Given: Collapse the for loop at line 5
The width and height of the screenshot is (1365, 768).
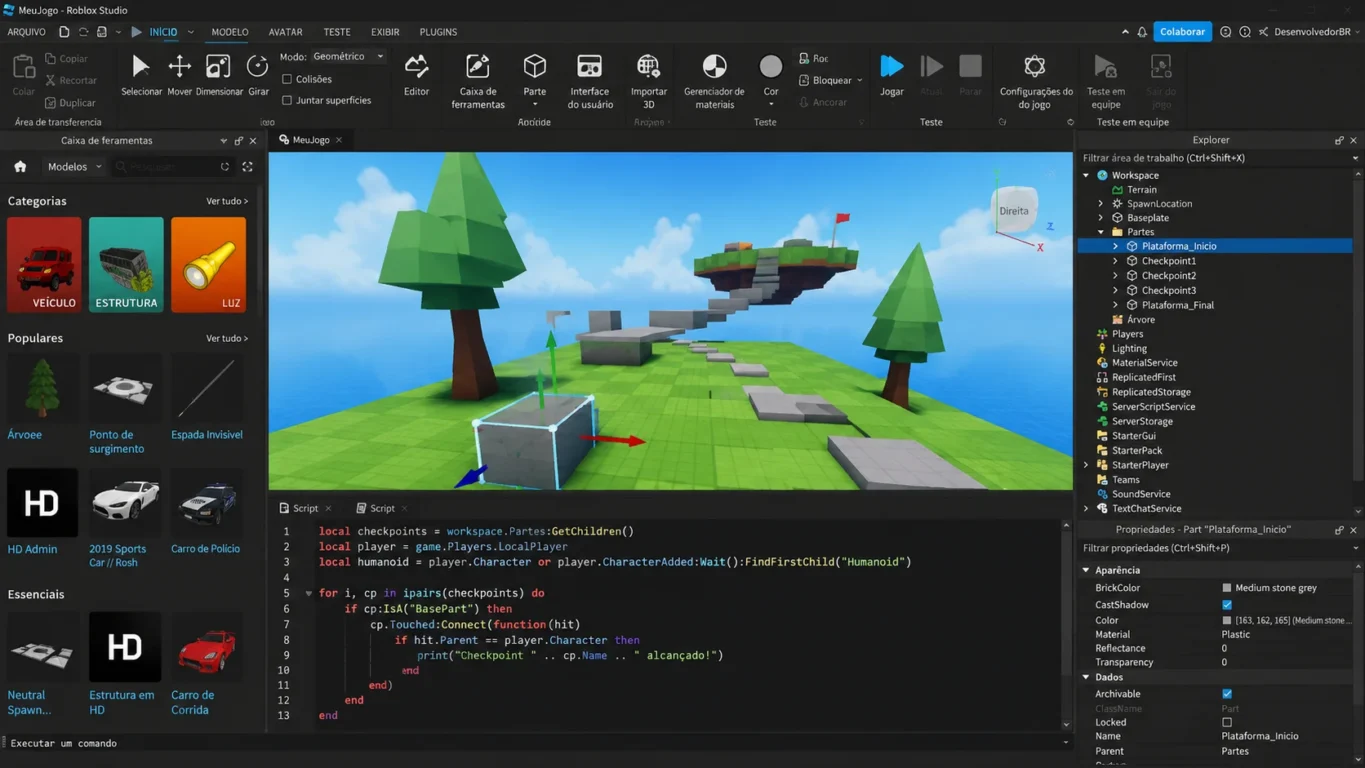Looking at the screenshot, I should point(309,594).
